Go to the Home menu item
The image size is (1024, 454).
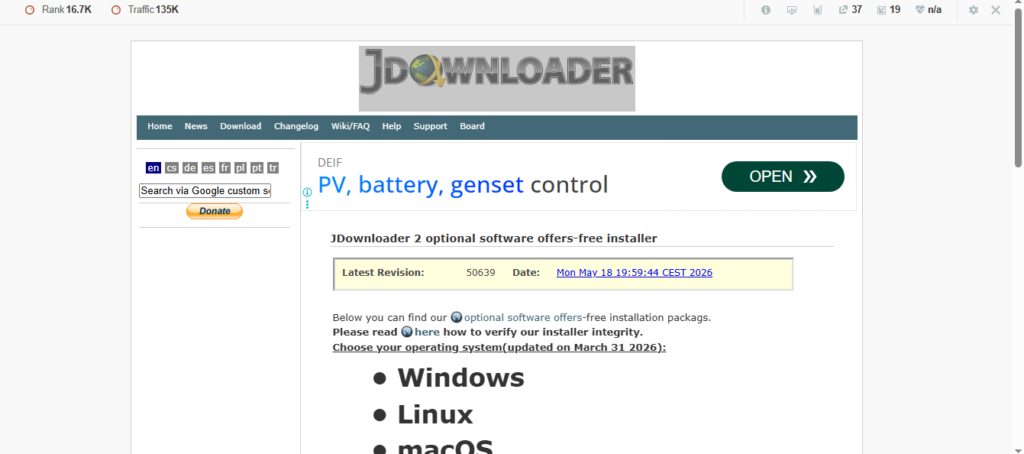point(160,126)
